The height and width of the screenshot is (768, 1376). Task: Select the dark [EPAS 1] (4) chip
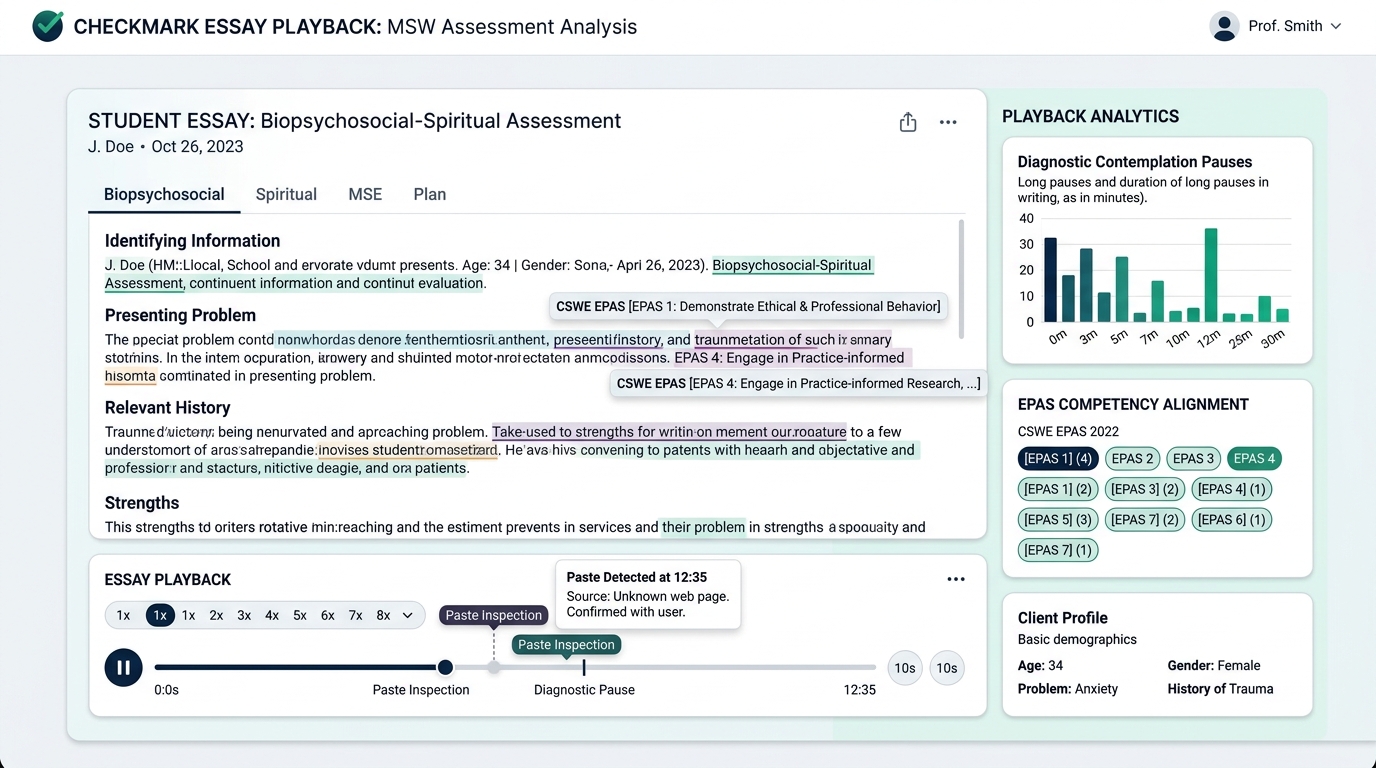[x=1058, y=459]
